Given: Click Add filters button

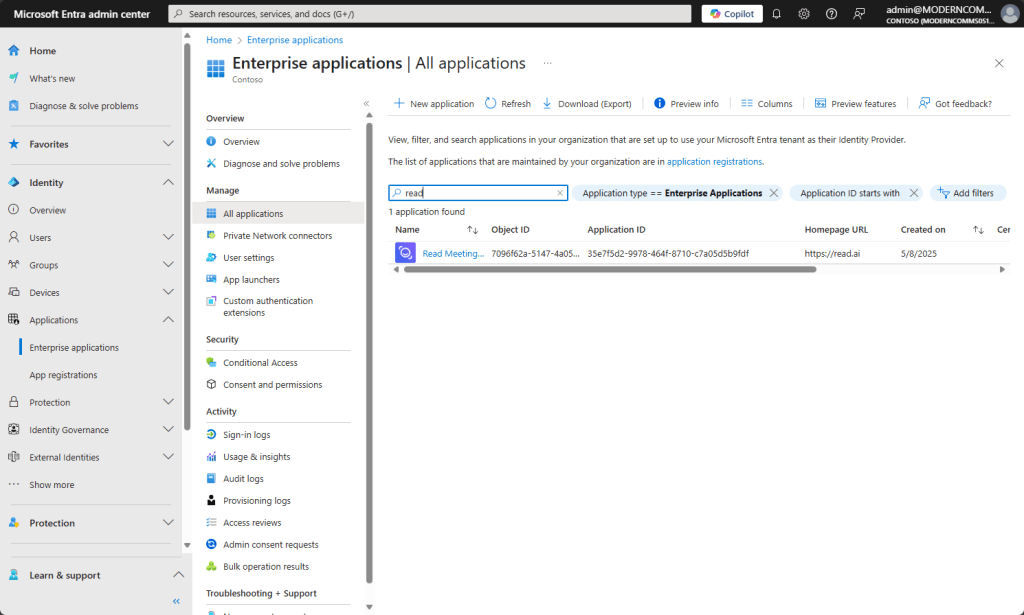Looking at the screenshot, I should click(967, 193).
